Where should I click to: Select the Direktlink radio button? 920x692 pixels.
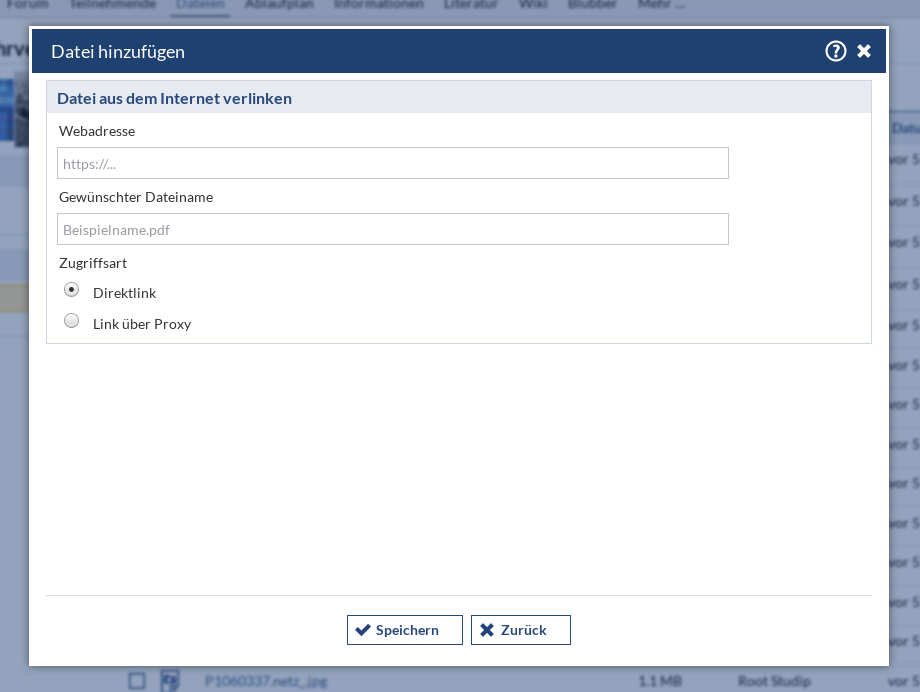(72, 290)
